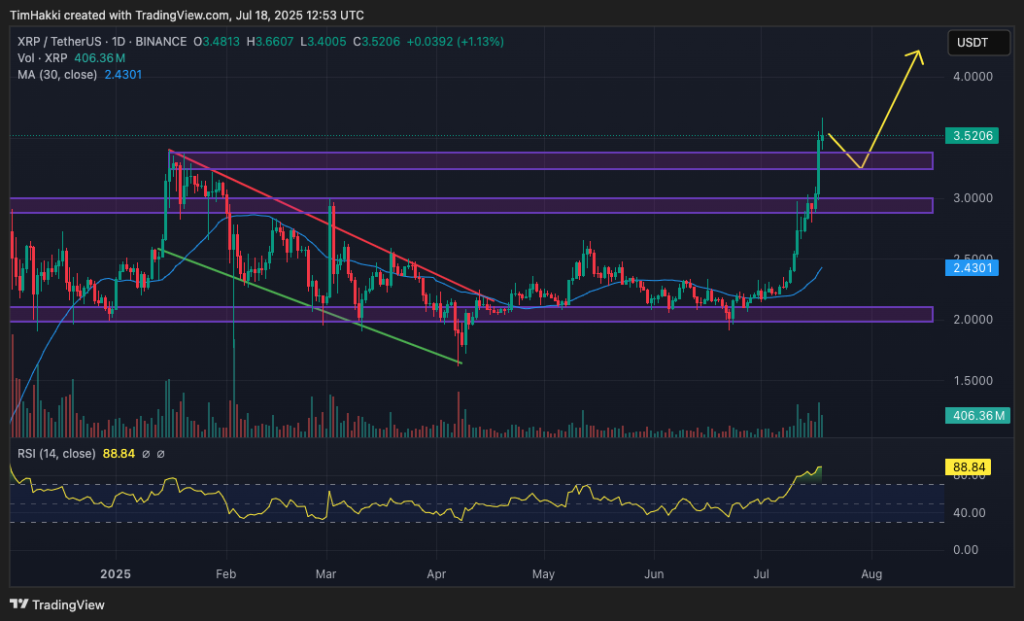Click the green last-price label 3.5206
Screen dimensions: 1024x621
(x=971, y=135)
